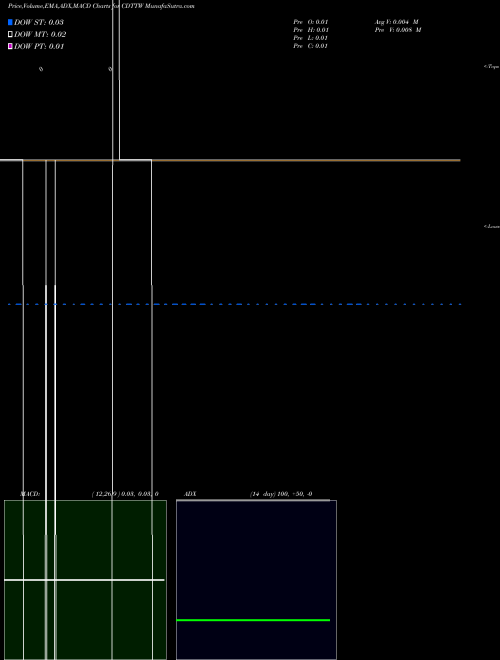Select the 'DOW ST: 0.03' legend text
This screenshot has width=500, height=660.
point(39,22)
